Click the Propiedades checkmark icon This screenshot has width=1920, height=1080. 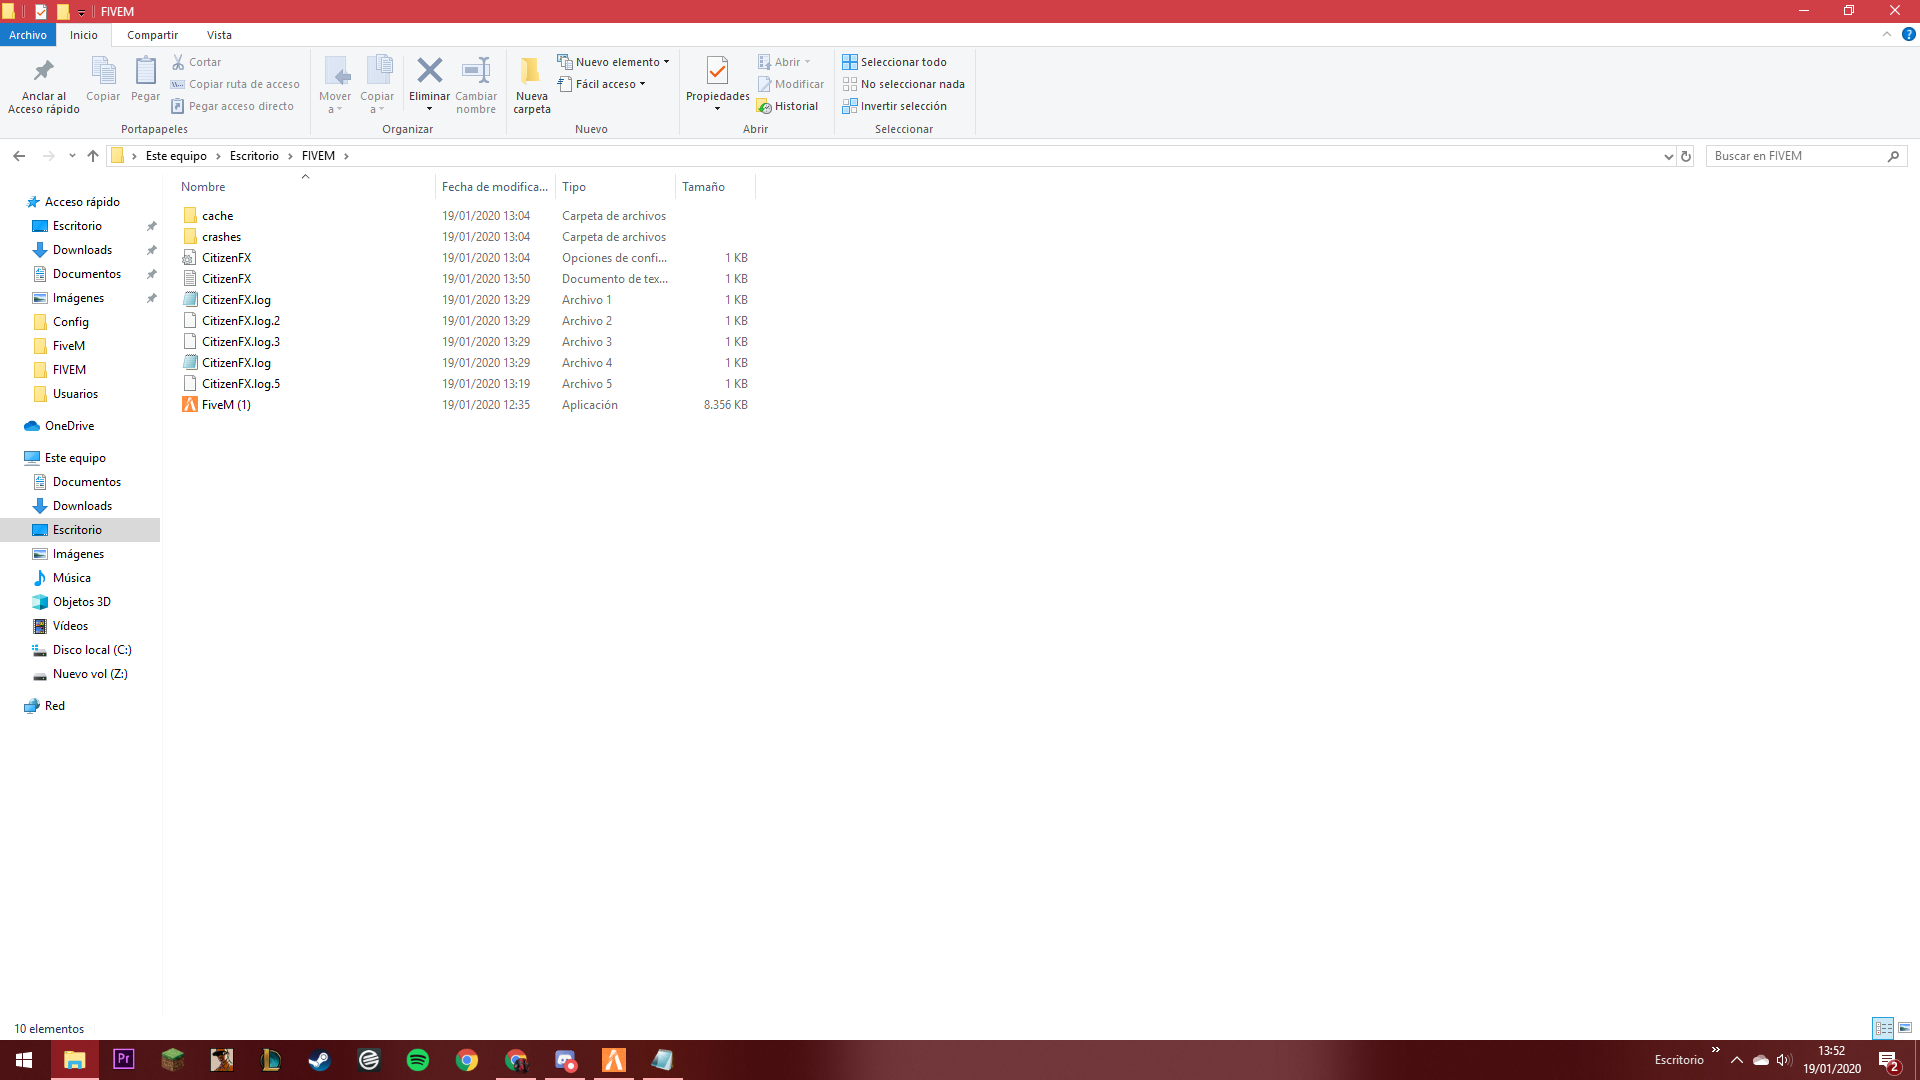tap(717, 70)
